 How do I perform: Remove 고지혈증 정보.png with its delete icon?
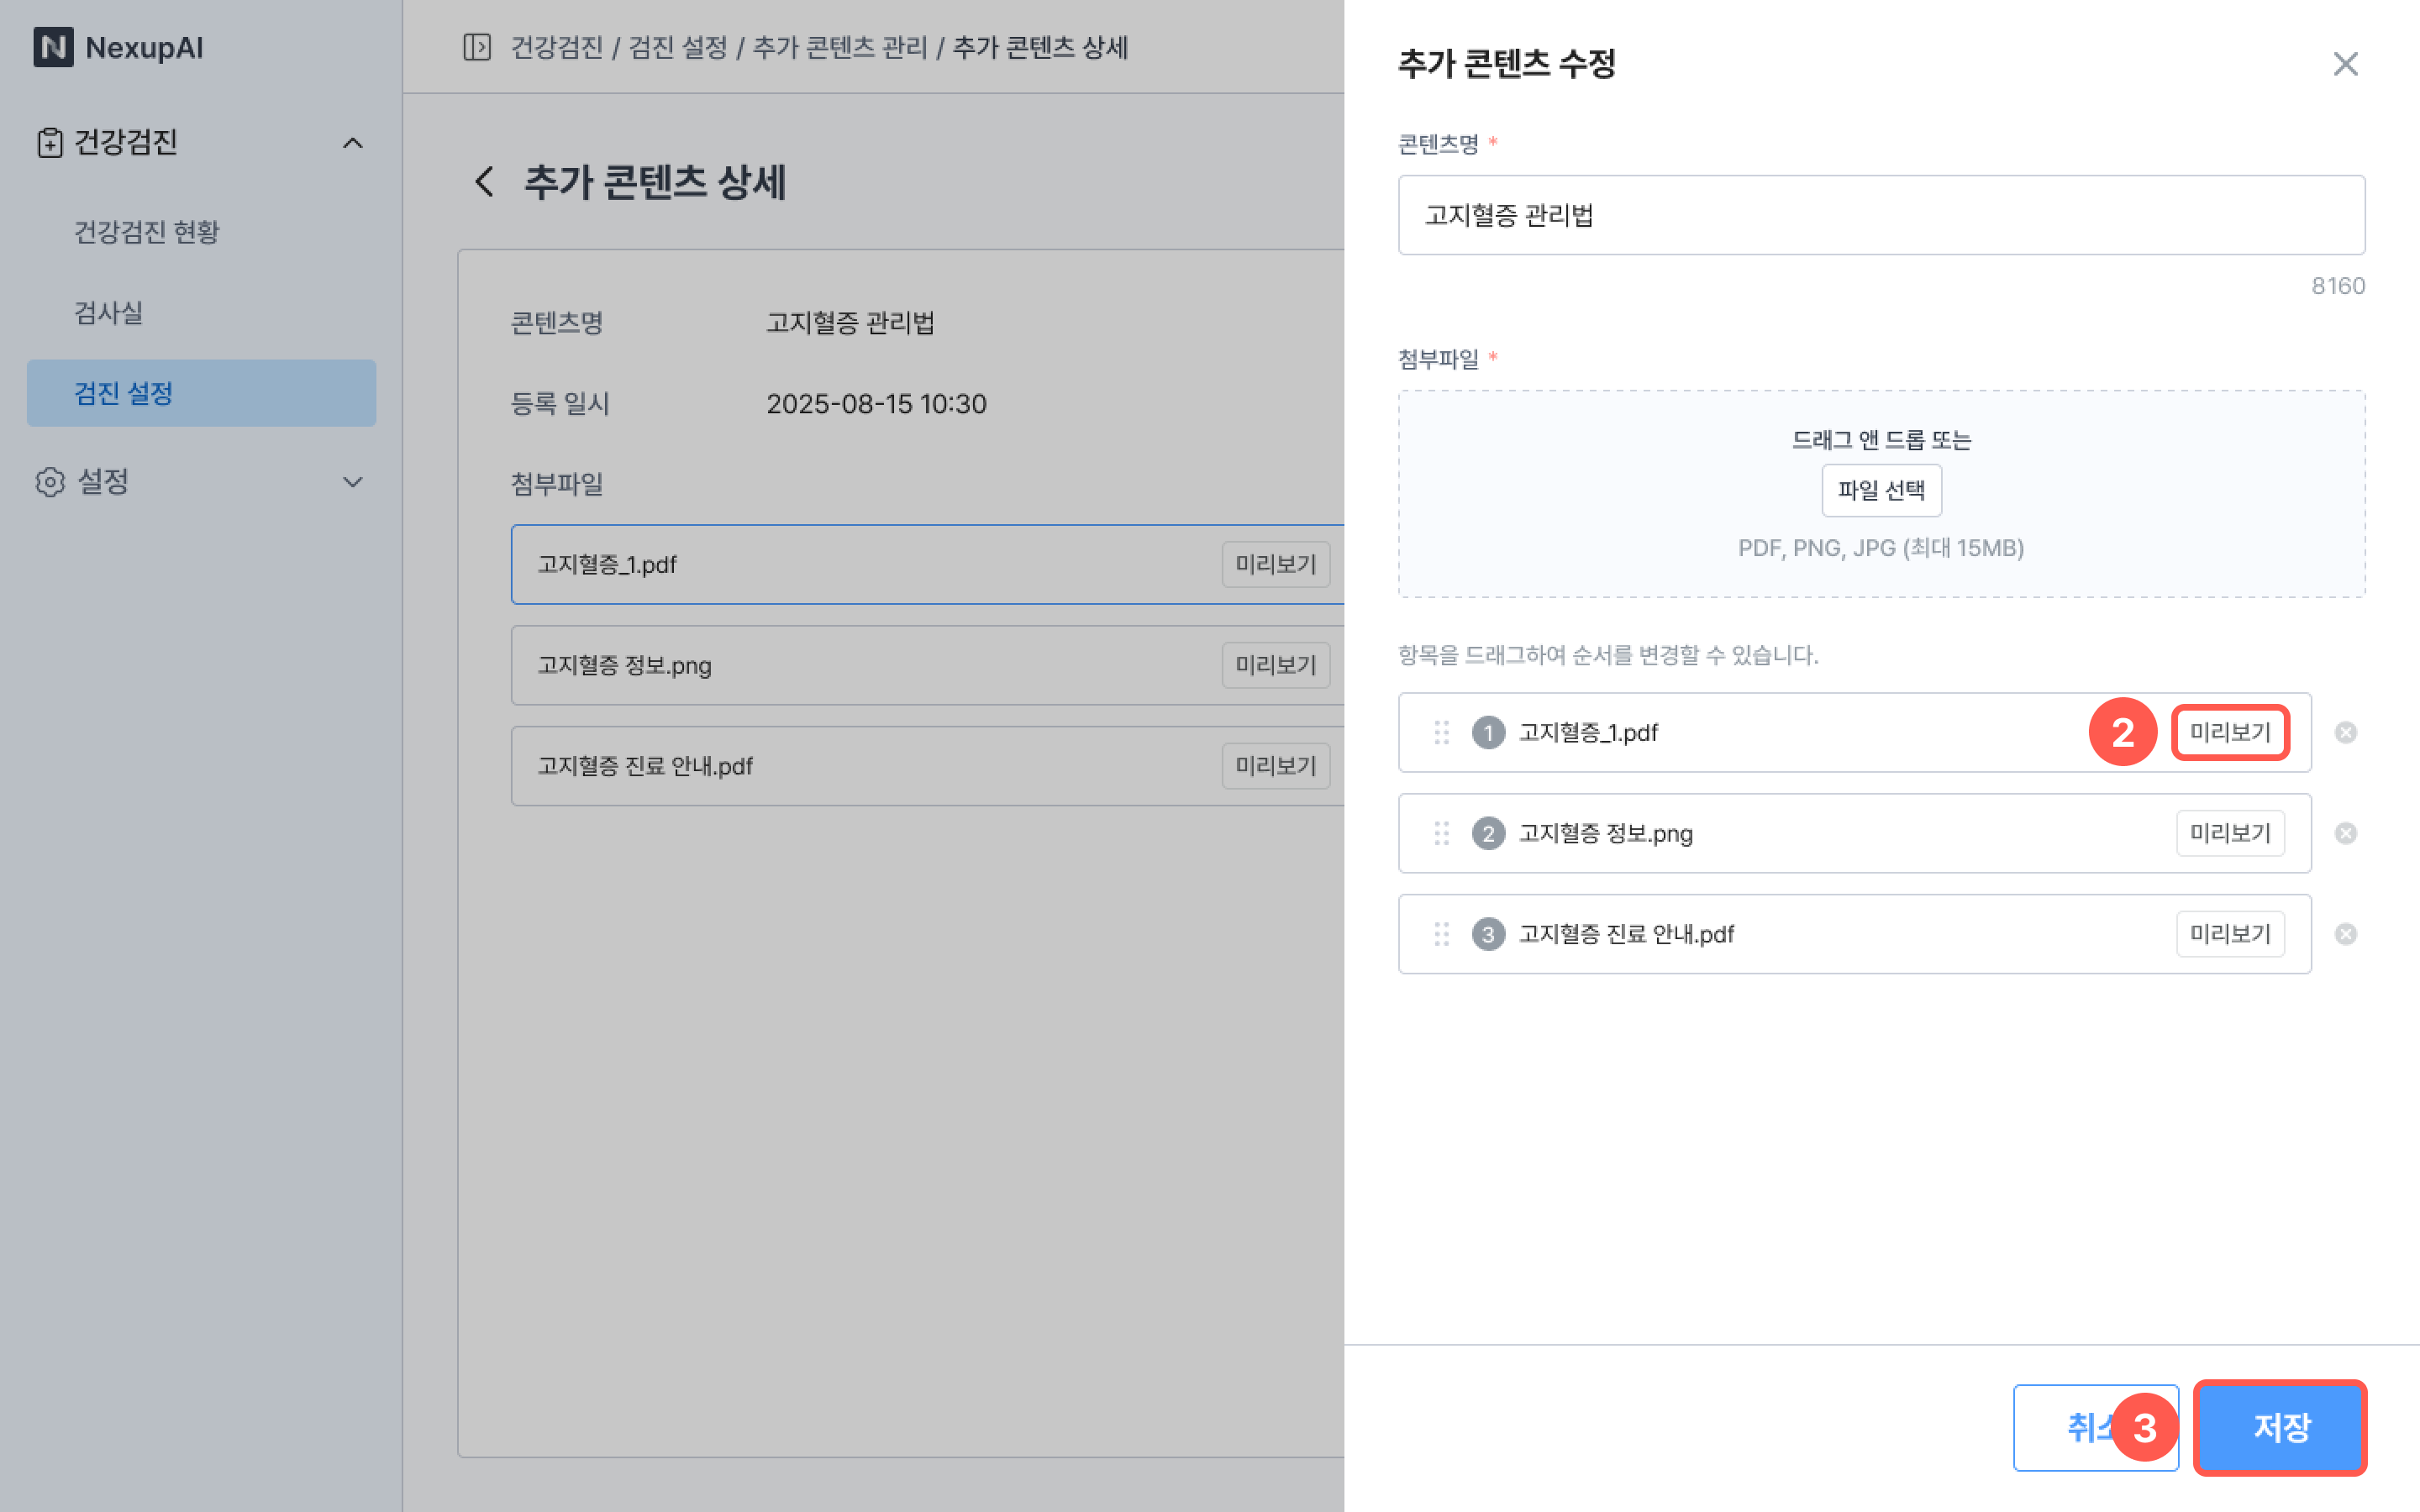click(x=2345, y=833)
